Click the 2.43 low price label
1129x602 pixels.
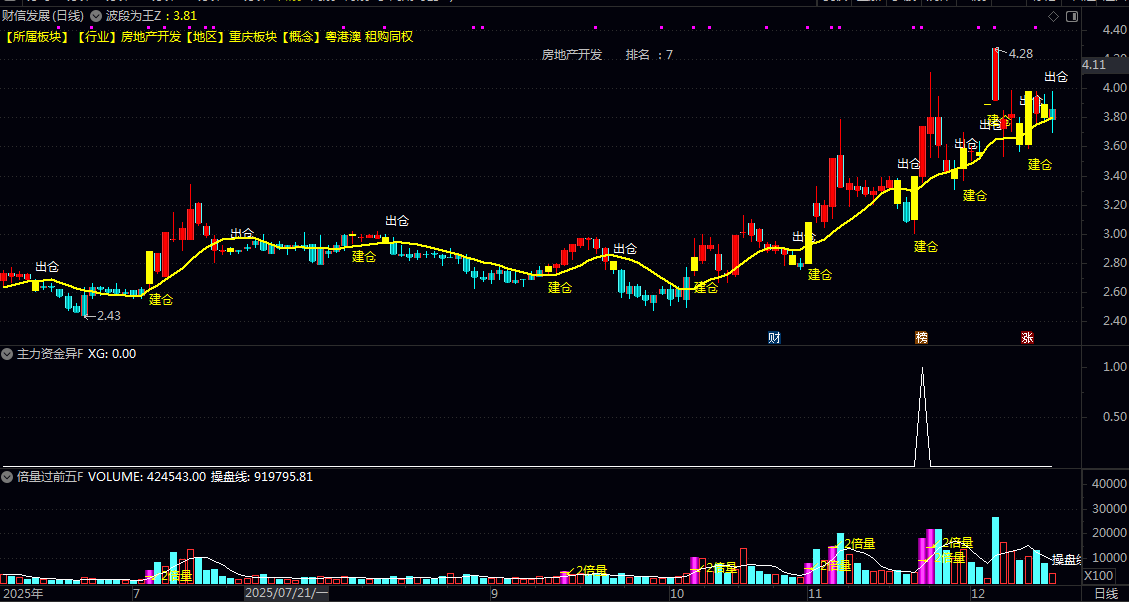109,315
